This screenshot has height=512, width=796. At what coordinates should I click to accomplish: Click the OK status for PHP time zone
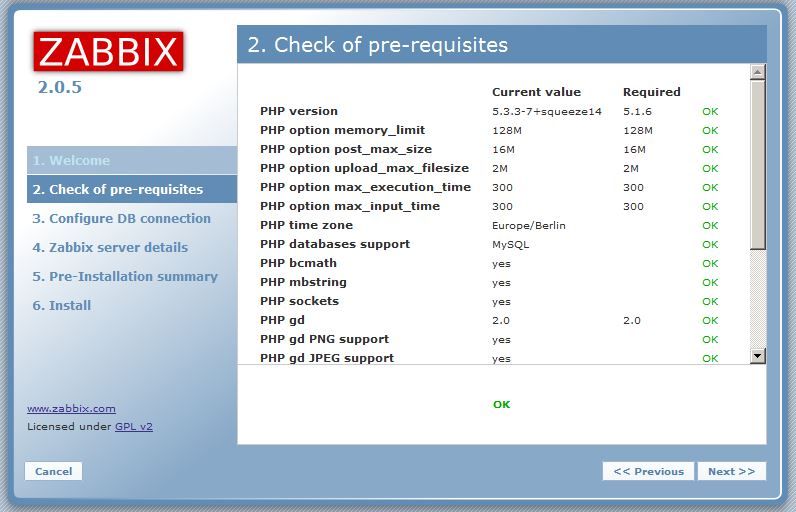click(710, 225)
